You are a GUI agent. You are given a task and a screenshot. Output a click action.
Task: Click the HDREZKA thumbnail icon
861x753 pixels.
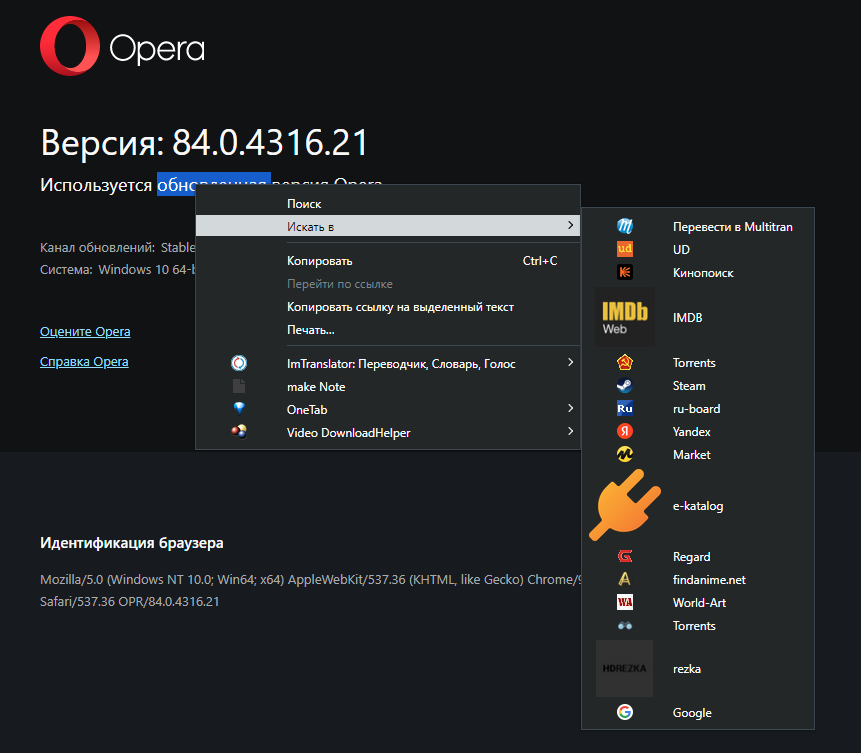point(625,668)
